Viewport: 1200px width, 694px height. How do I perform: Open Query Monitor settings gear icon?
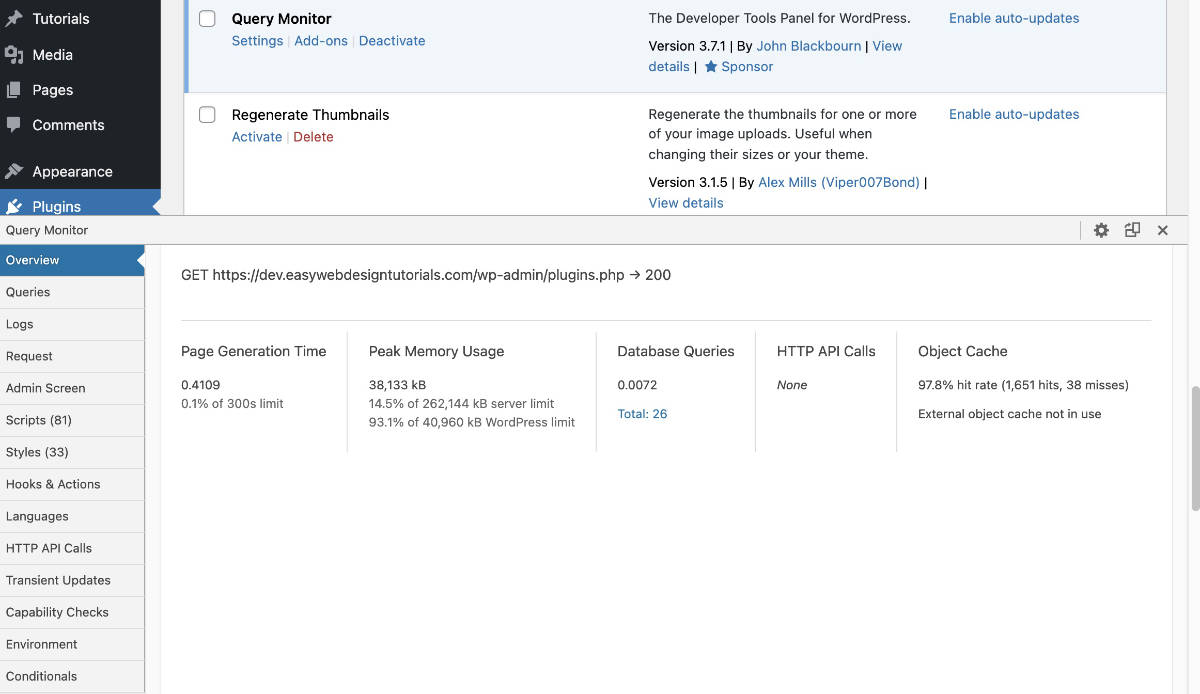tap(1101, 230)
